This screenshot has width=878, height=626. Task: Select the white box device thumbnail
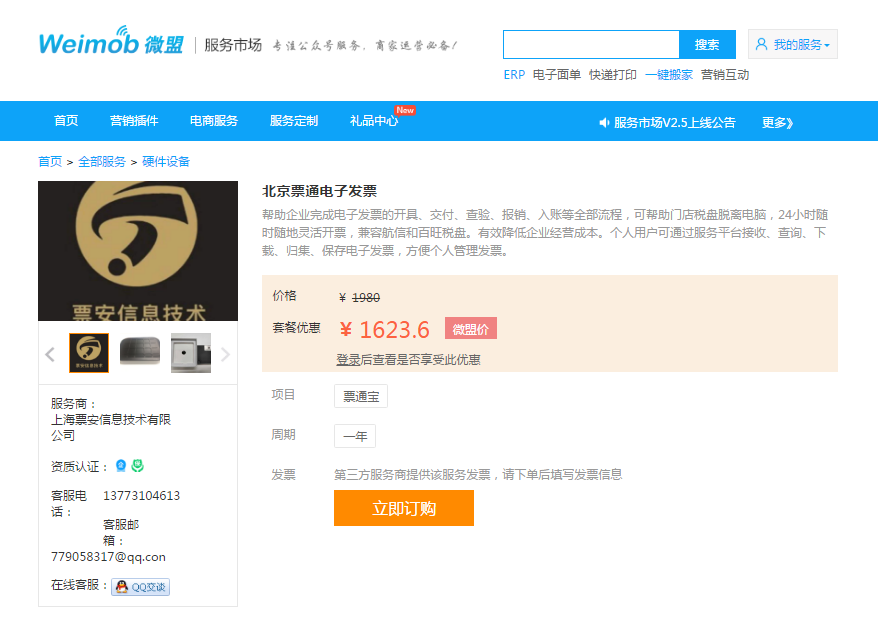click(191, 353)
